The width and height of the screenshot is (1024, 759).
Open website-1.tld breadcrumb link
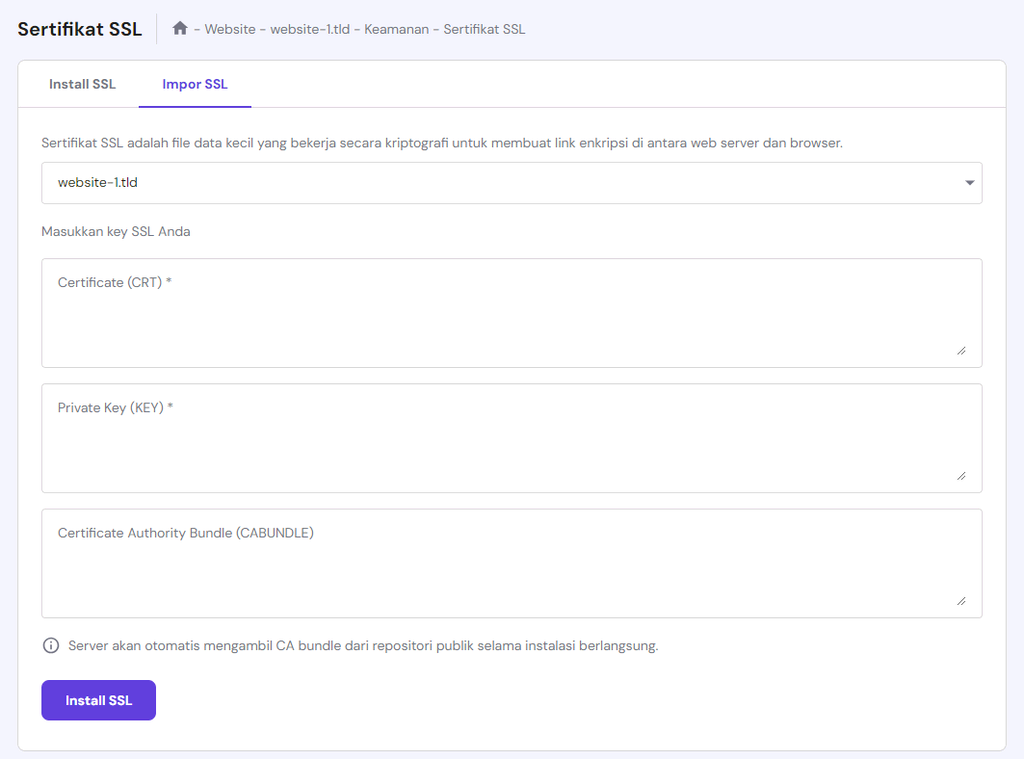pos(310,29)
